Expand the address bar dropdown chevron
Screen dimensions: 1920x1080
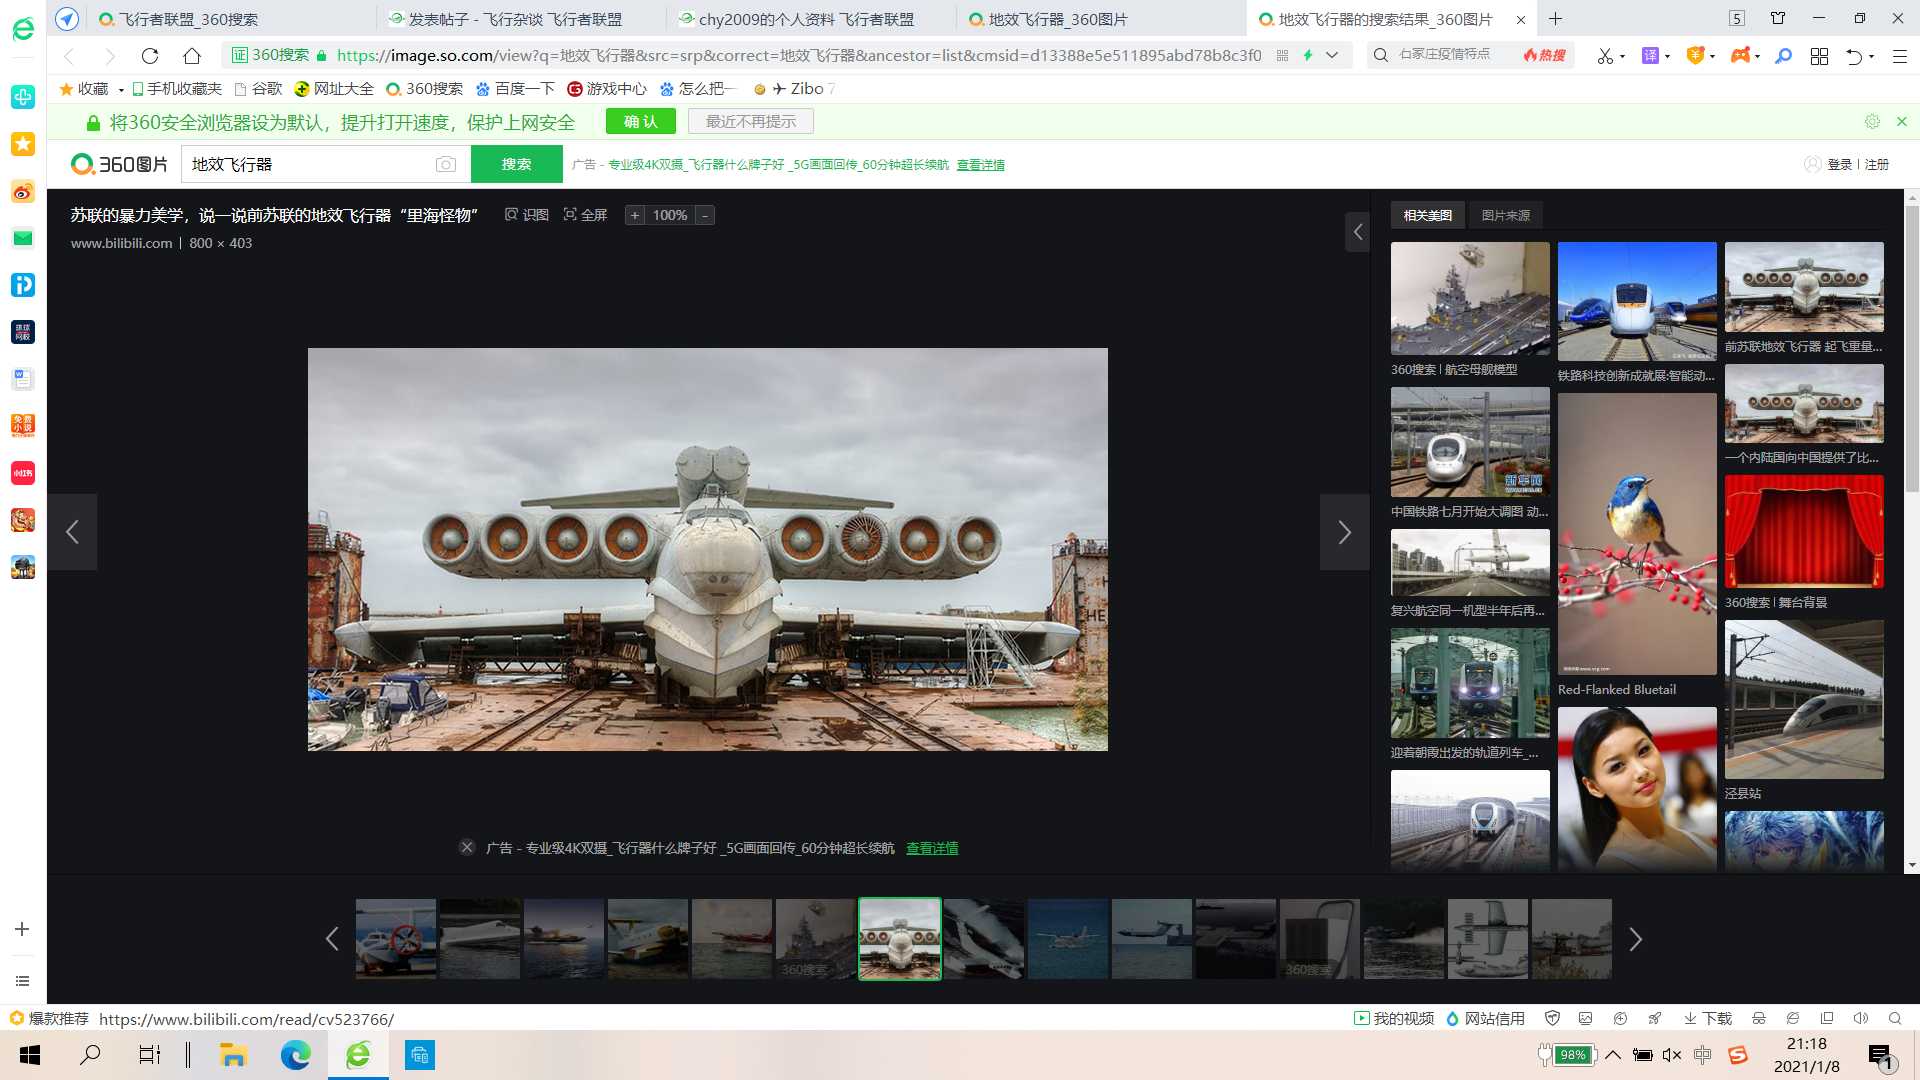(x=1332, y=56)
